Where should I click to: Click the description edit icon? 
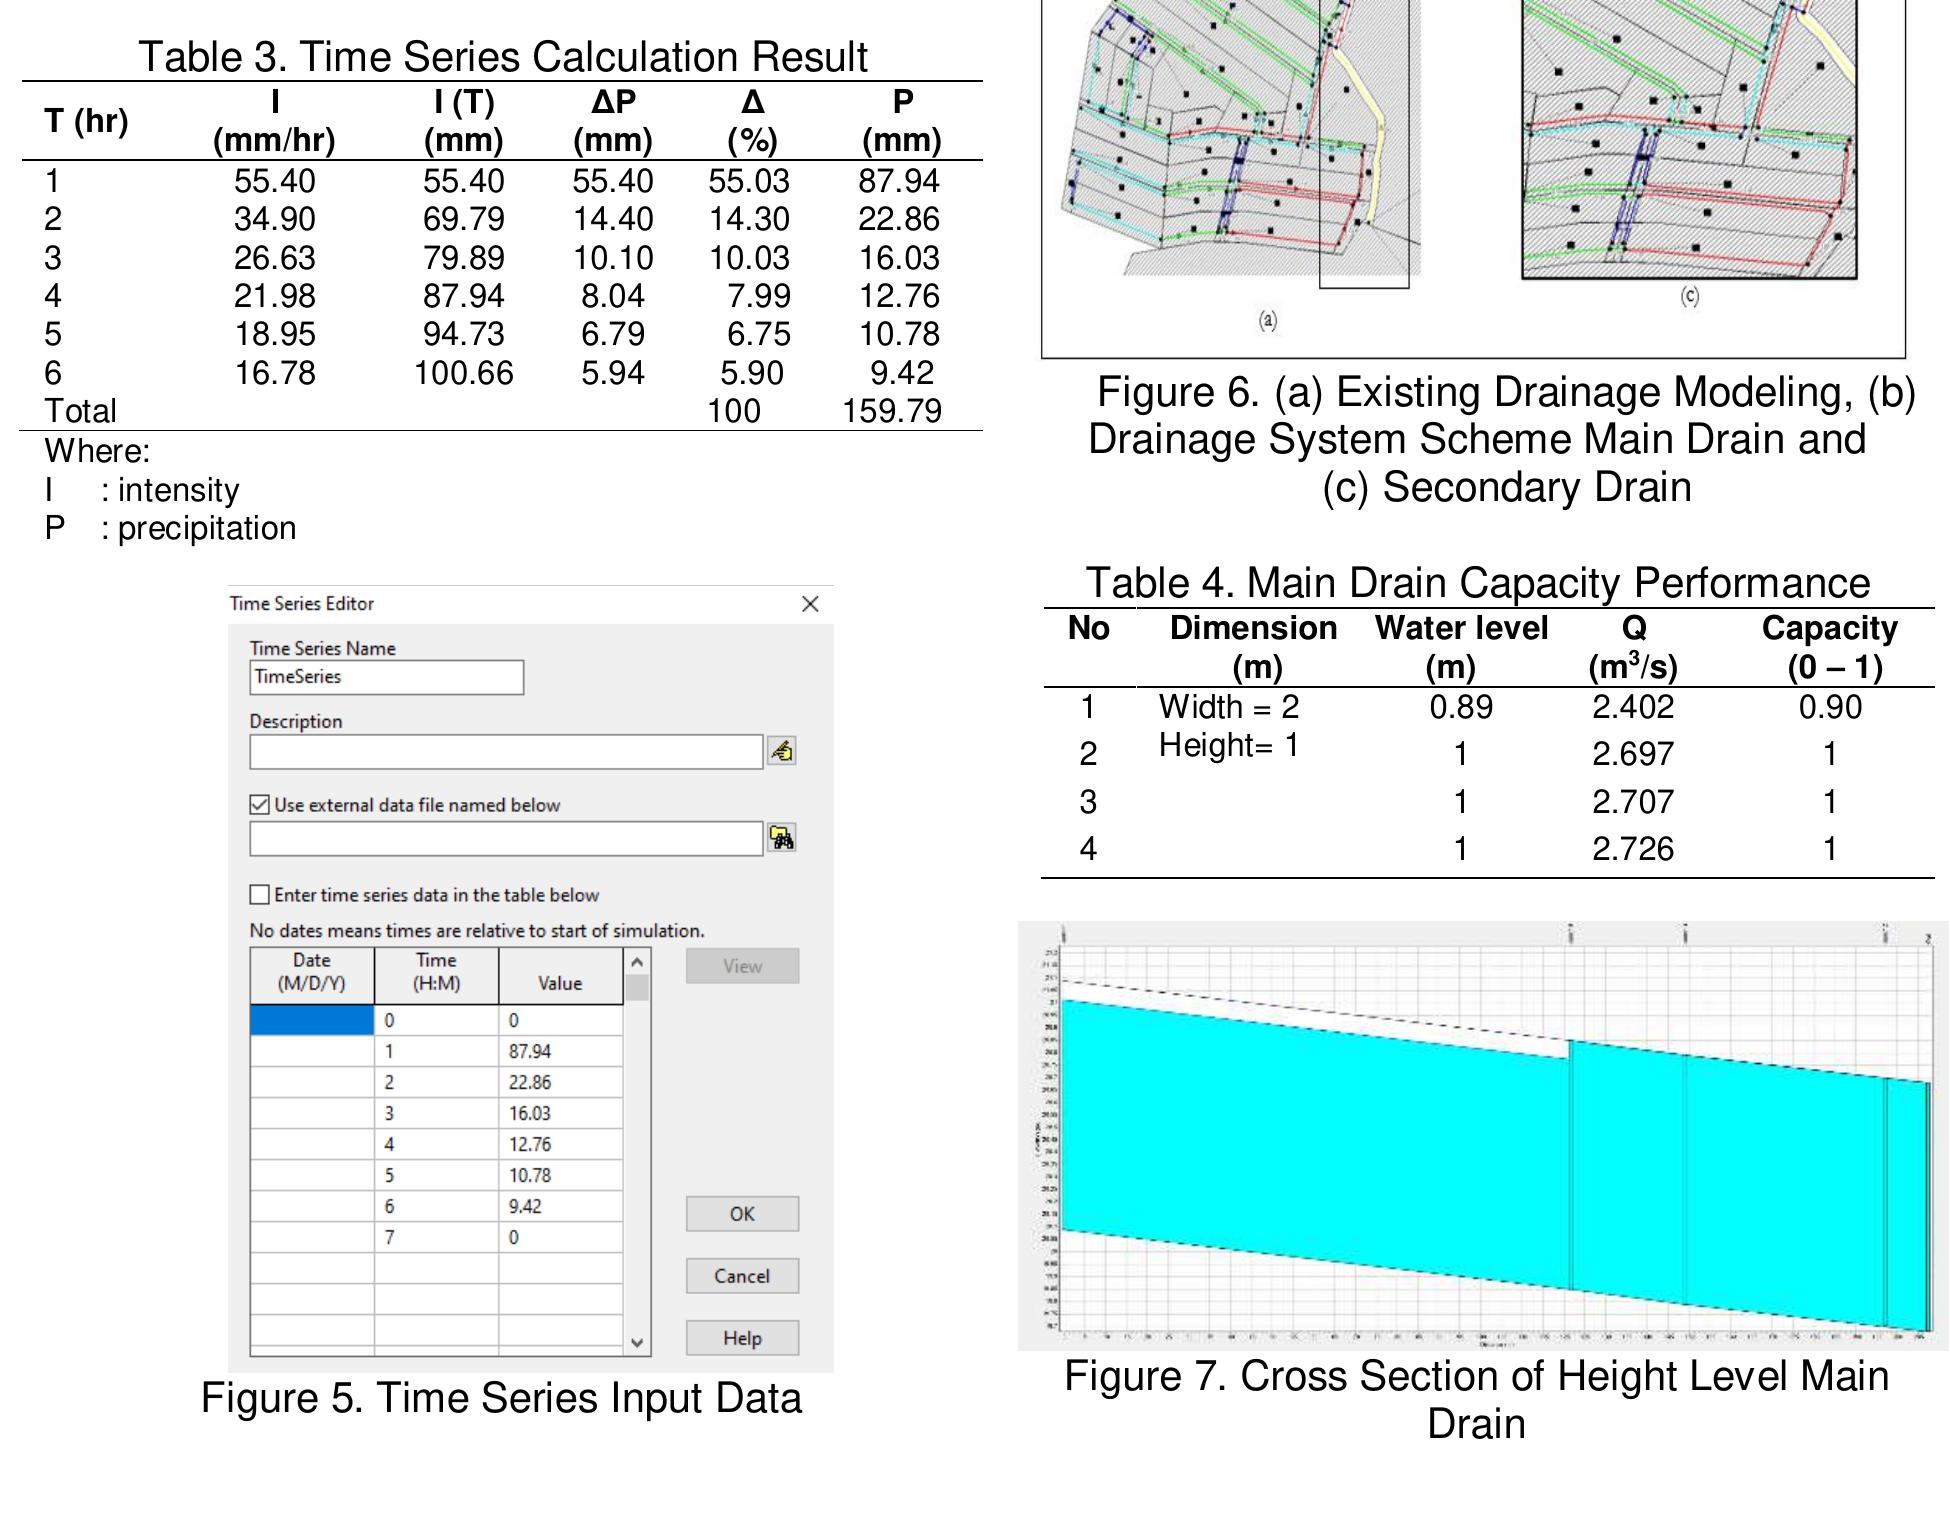coord(781,751)
